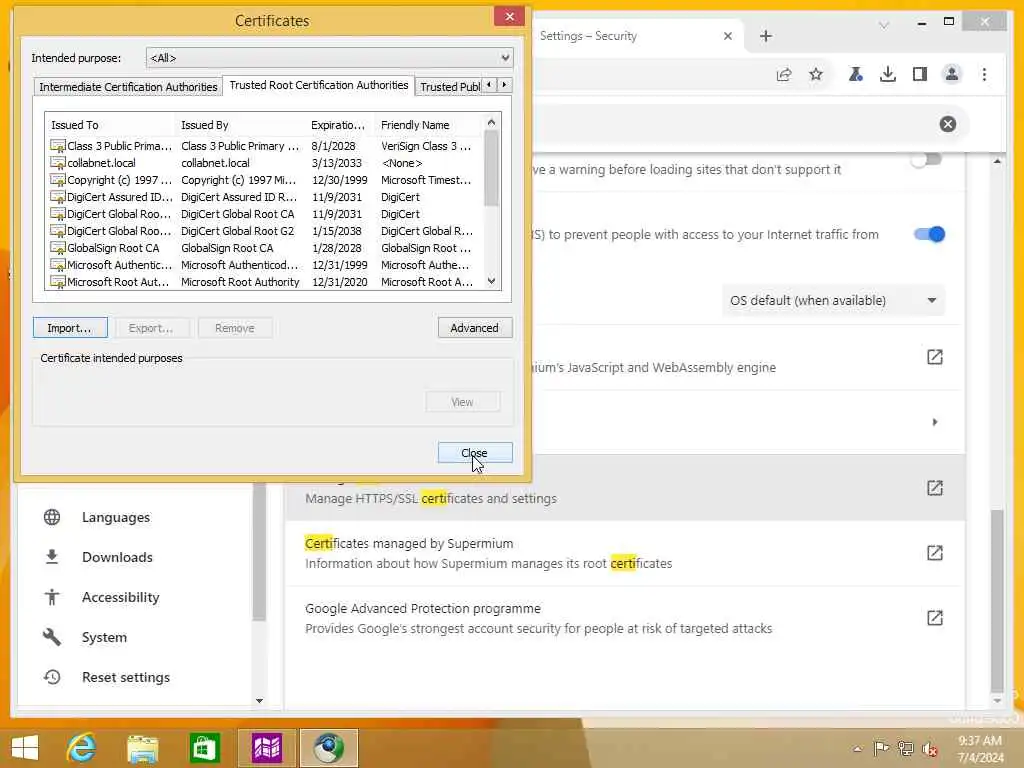
Task: Open File Explorer from taskbar
Action: click(x=142, y=748)
